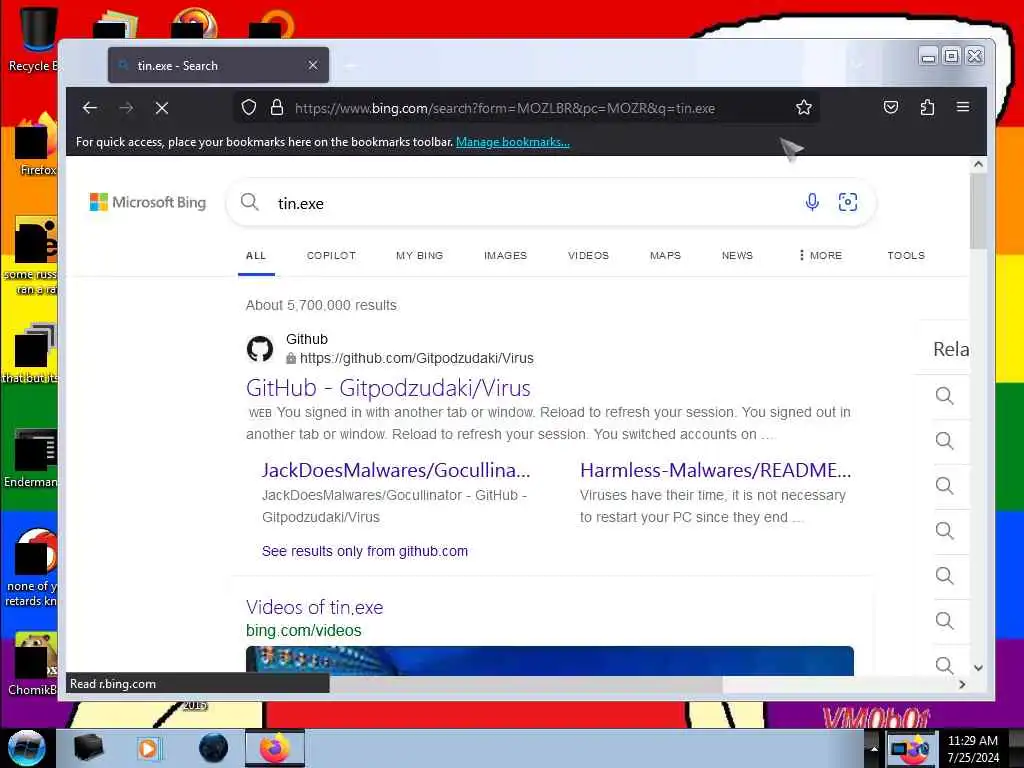Click the first related search magnifier
Screen dimensions: 1024x768
(944, 396)
